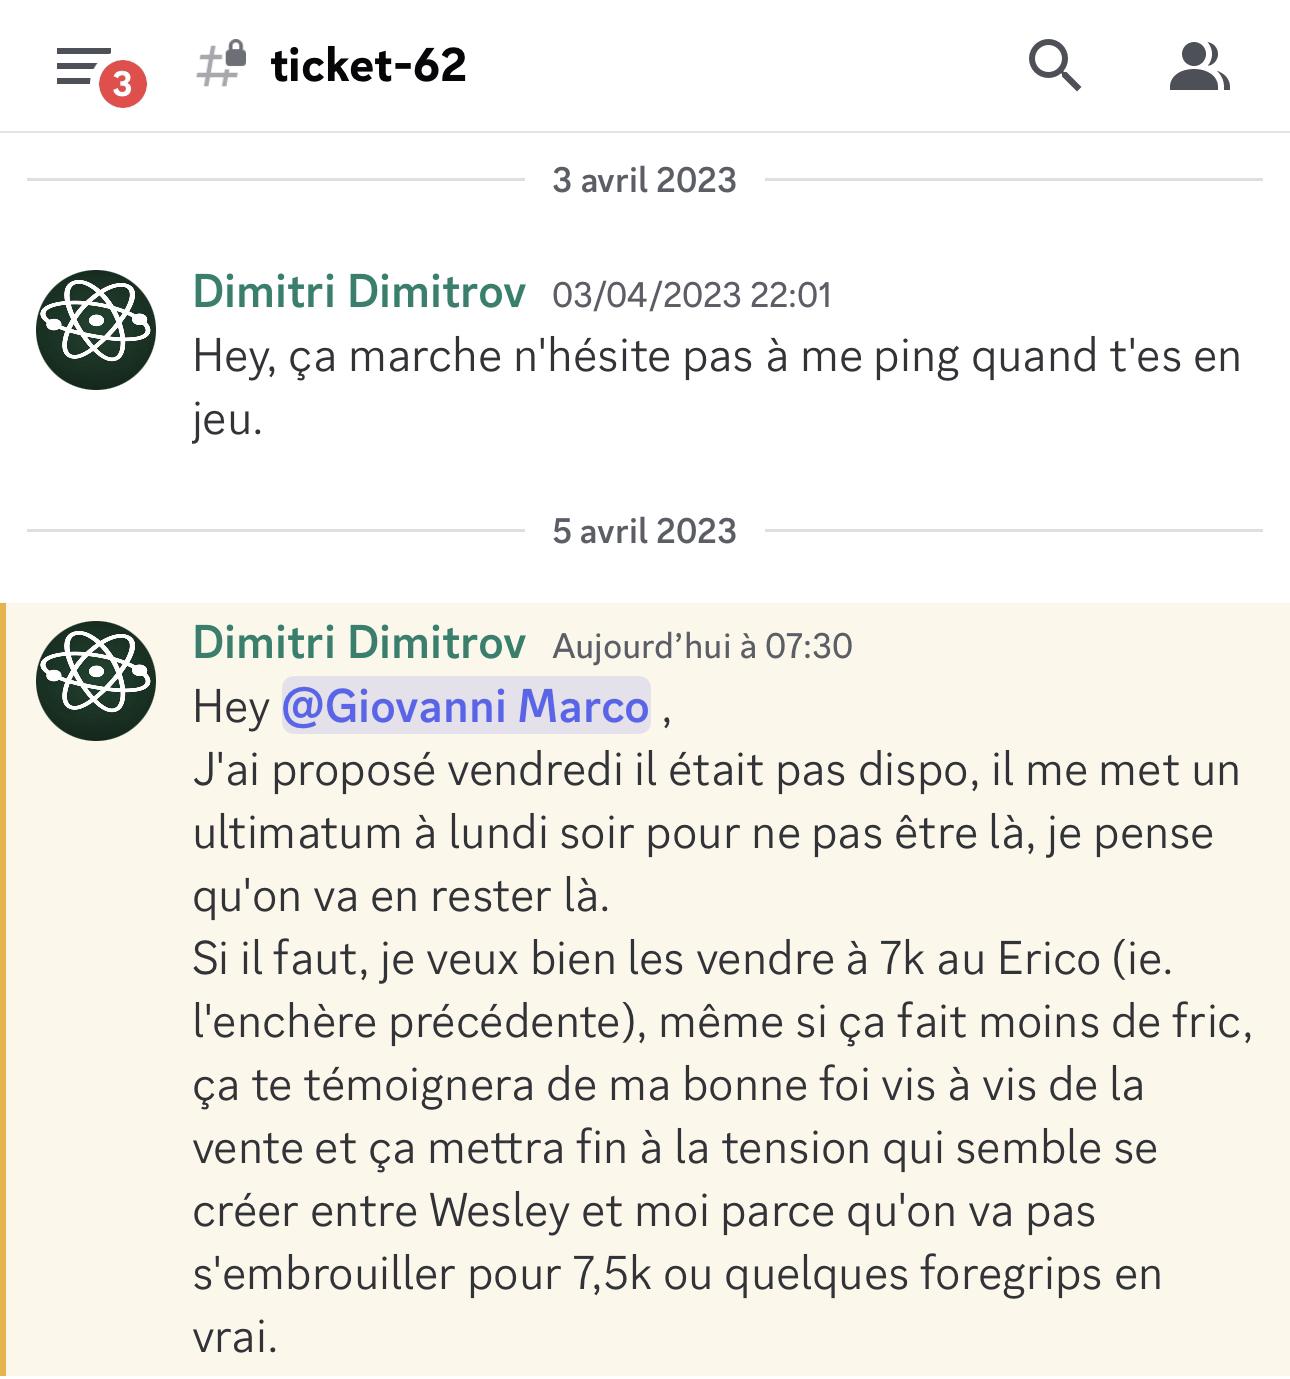
Task: Click Dimitri Dimitrov's avatar on today's message
Action: coord(96,680)
